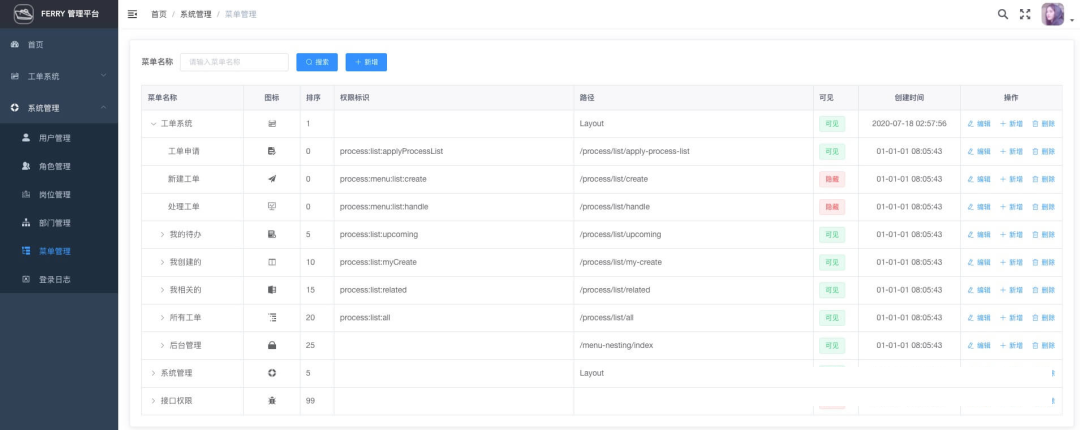
Task: Click the chart icon in 工单系统 row
Action: click(271, 124)
